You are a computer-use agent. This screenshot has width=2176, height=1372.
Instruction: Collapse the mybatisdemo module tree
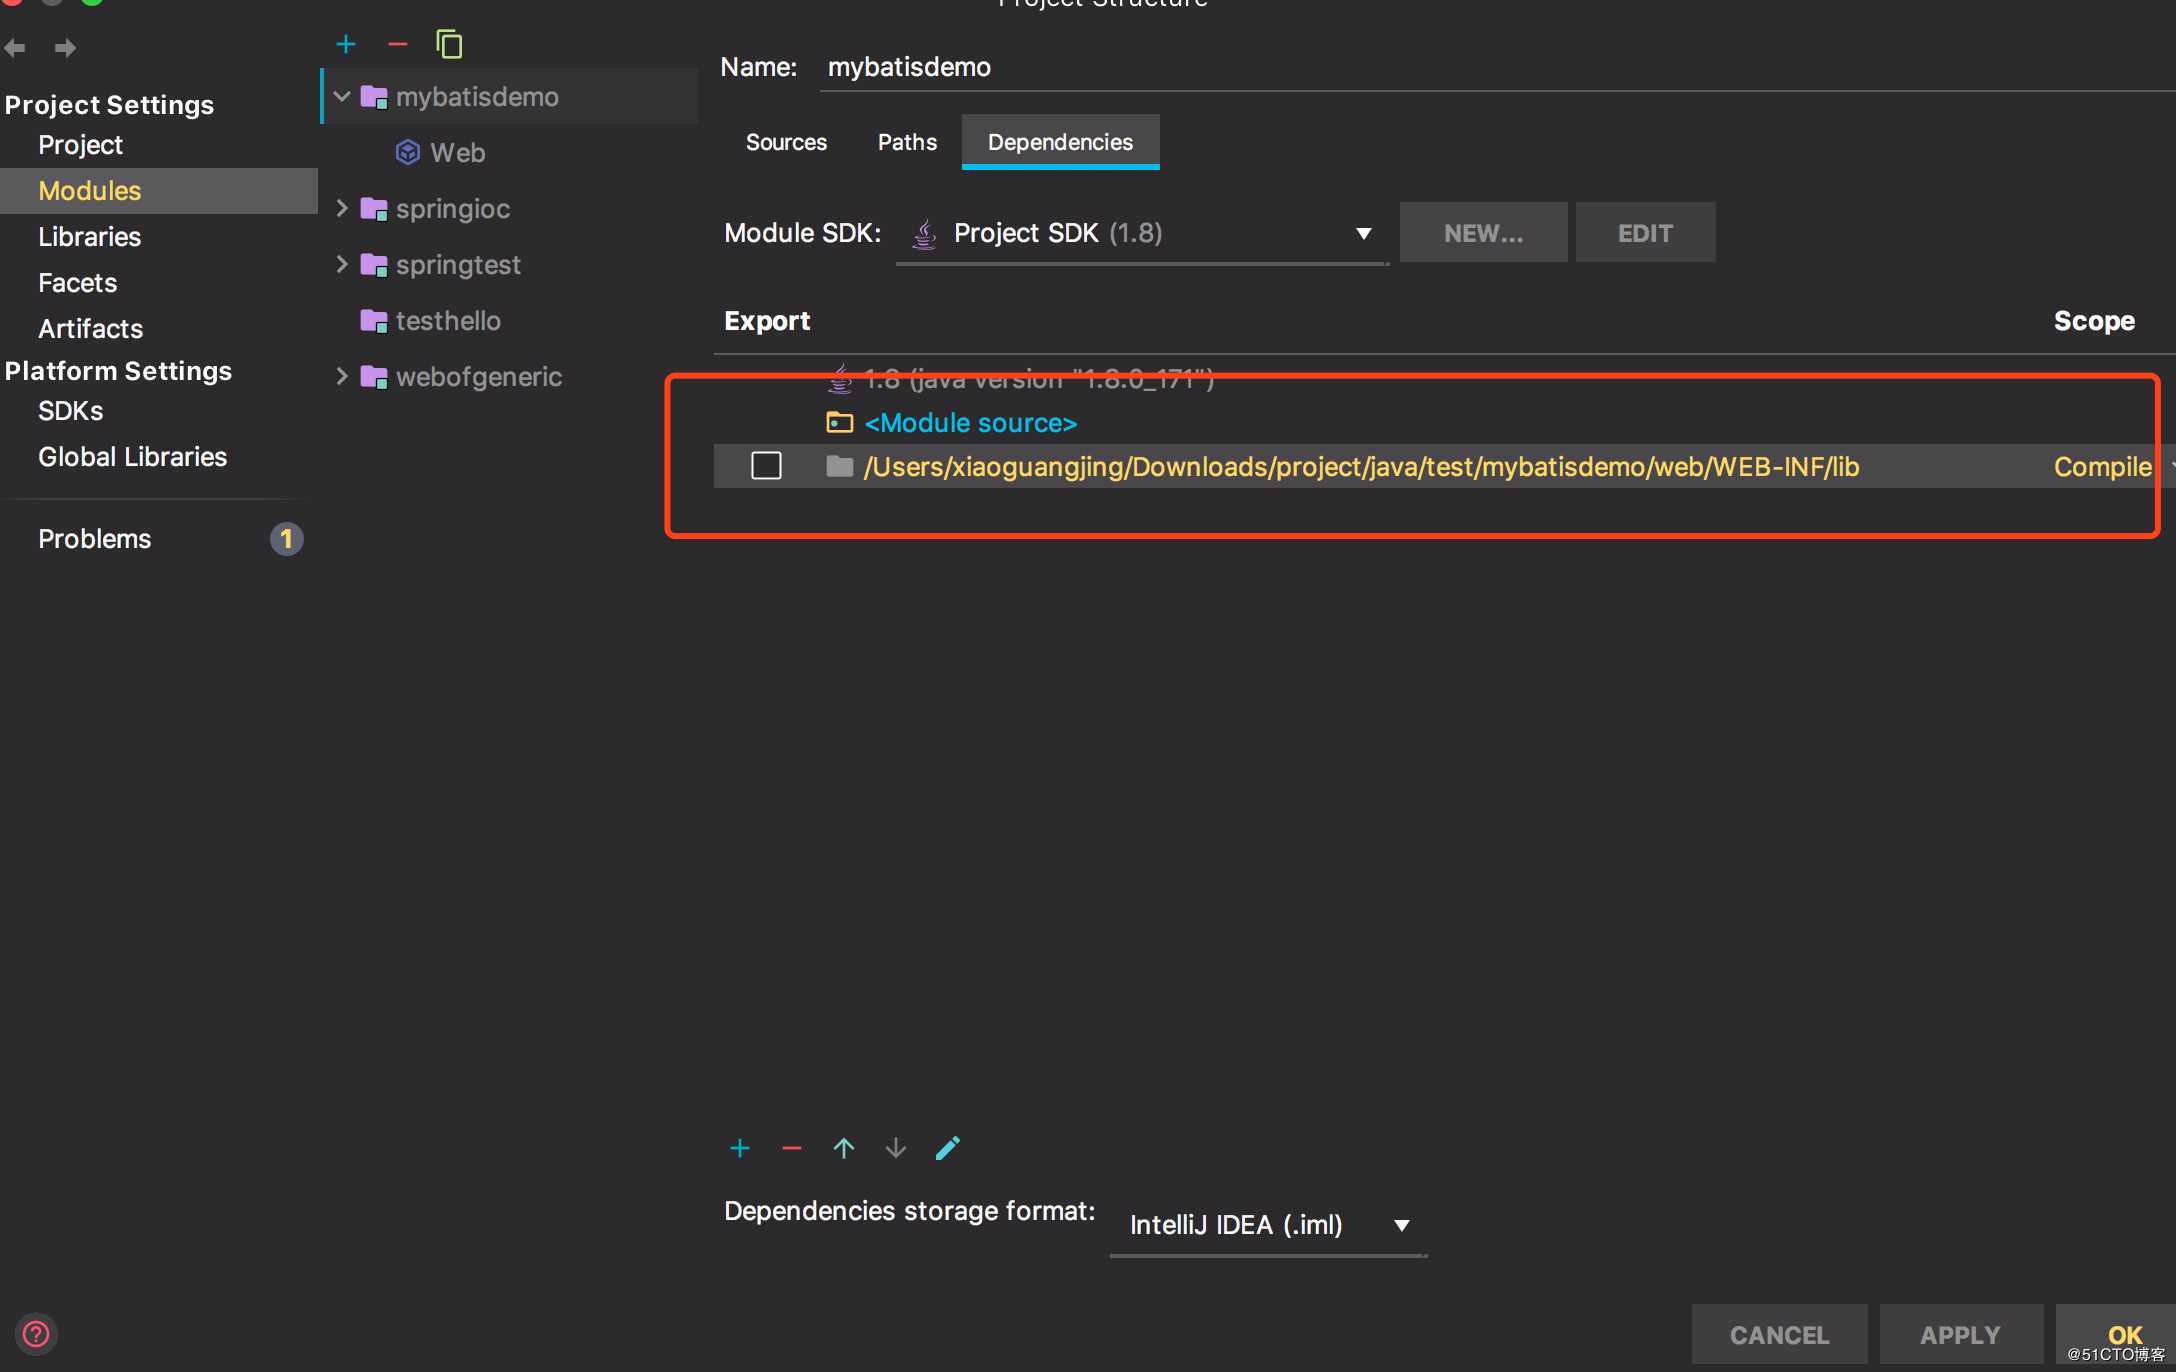click(x=342, y=97)
